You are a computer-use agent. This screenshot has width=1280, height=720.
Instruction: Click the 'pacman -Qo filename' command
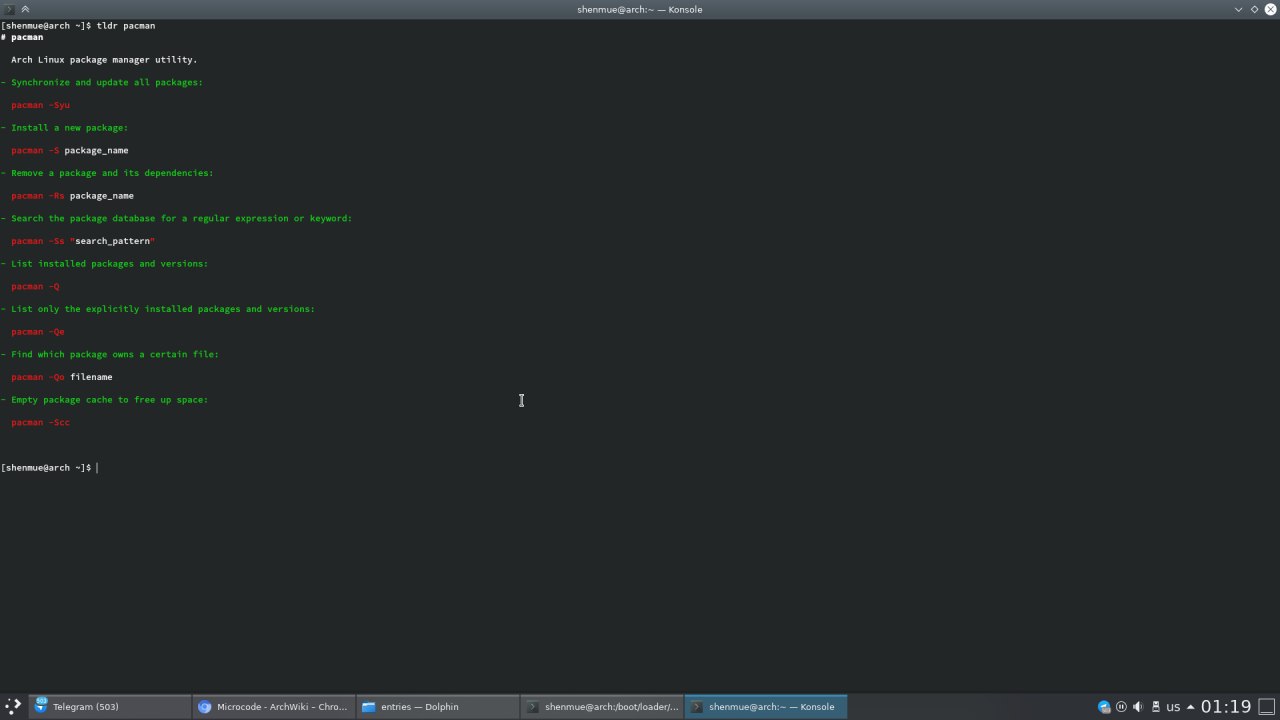[62, 377]
